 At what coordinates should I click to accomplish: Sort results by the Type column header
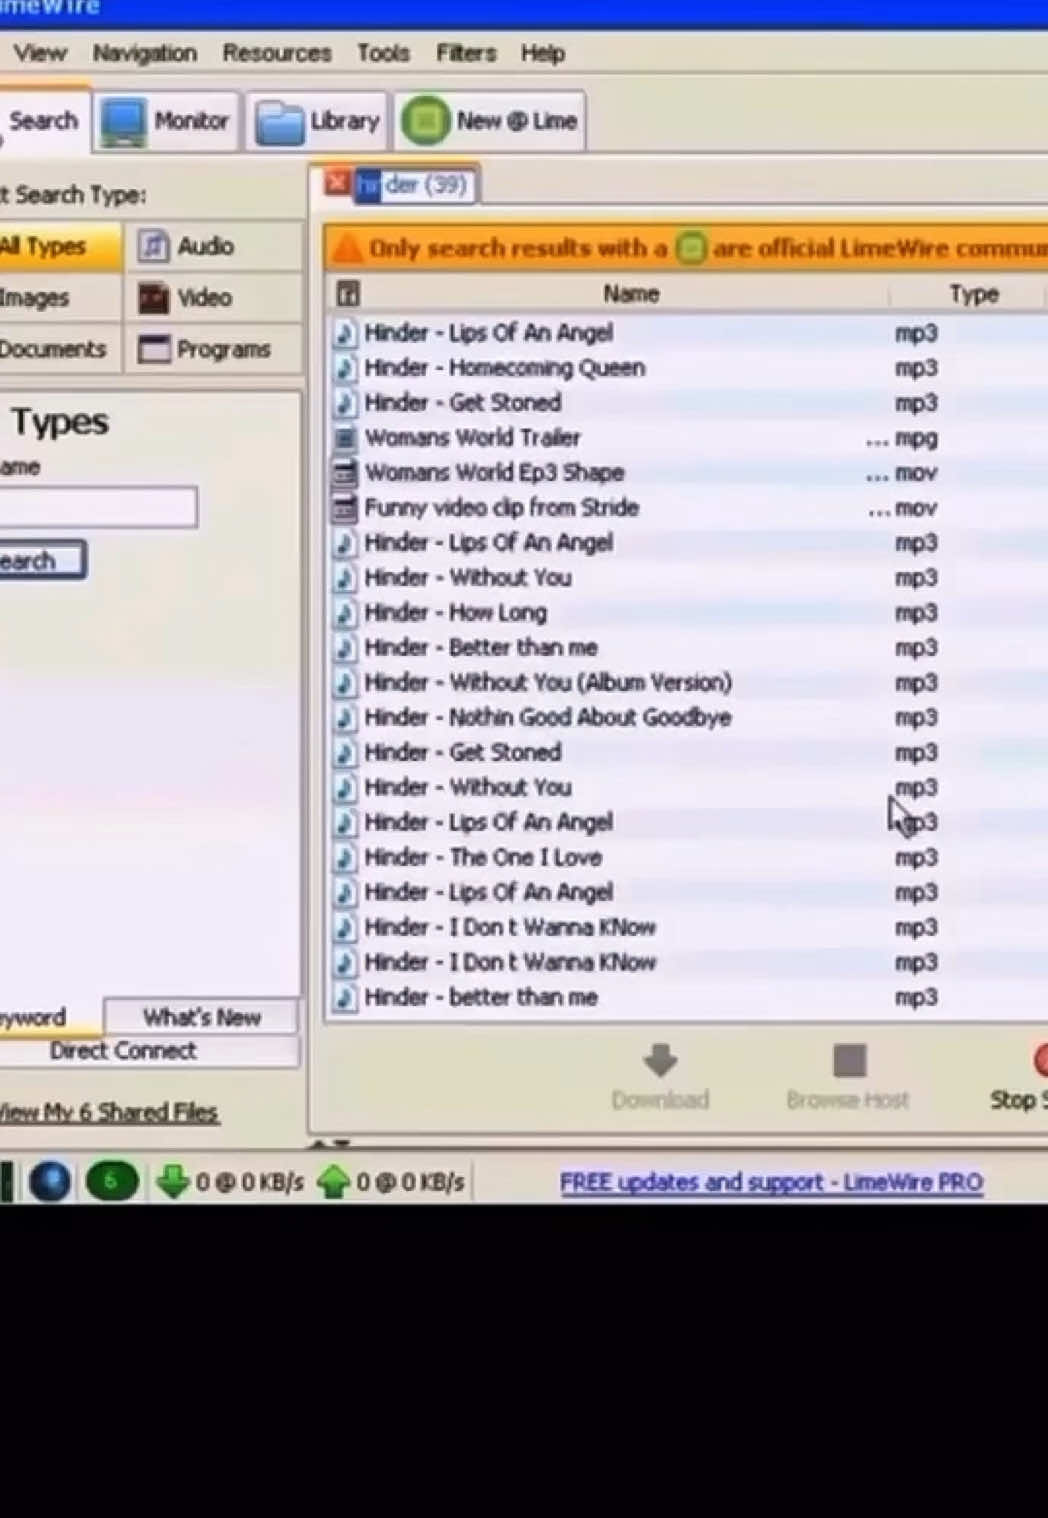coord(973,293)
